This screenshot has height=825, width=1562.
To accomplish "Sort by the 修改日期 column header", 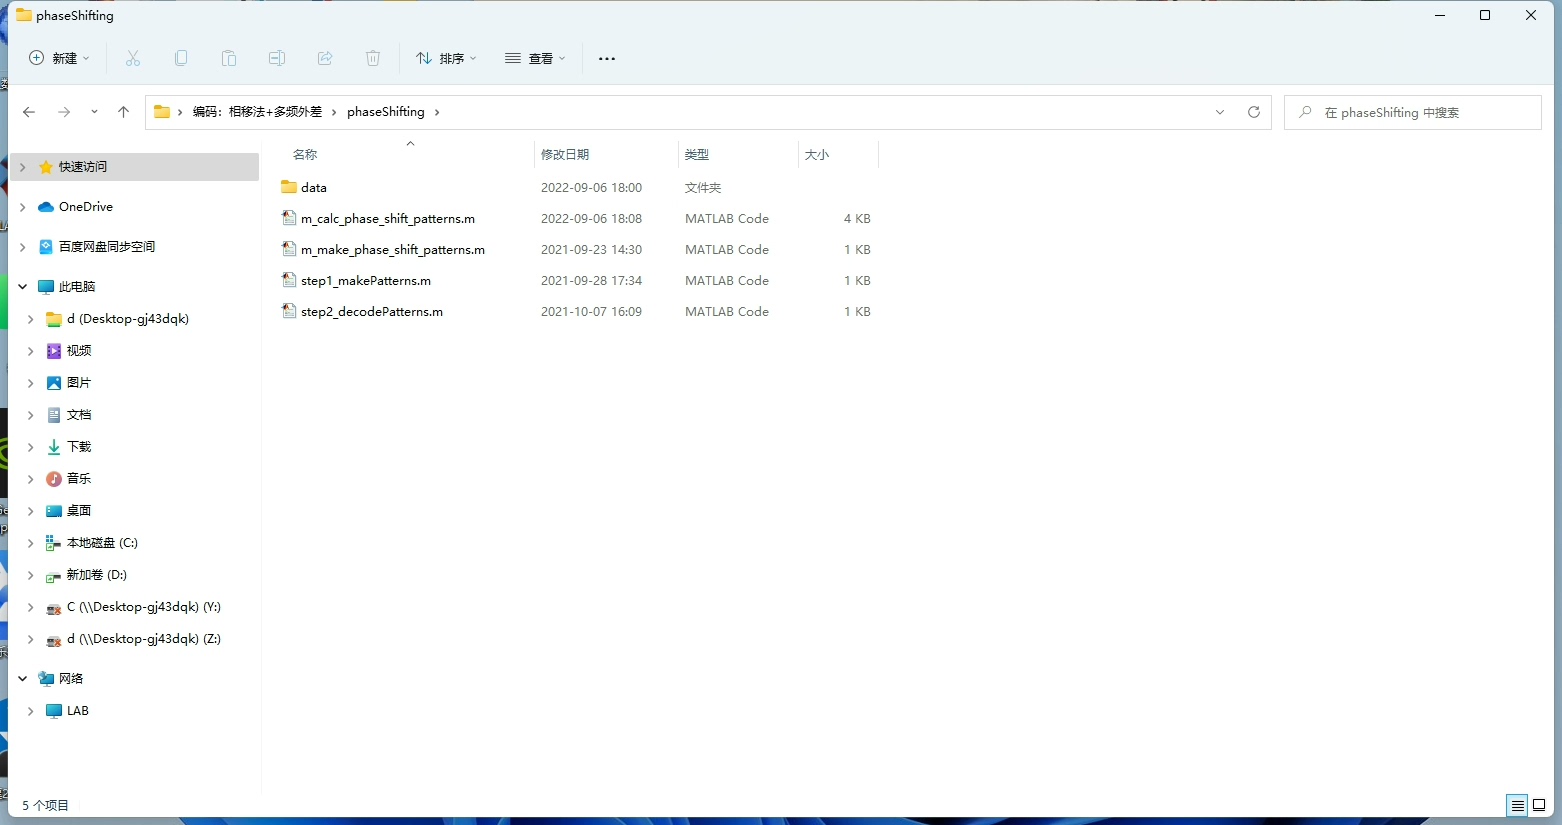I will (x=565, y=154).
